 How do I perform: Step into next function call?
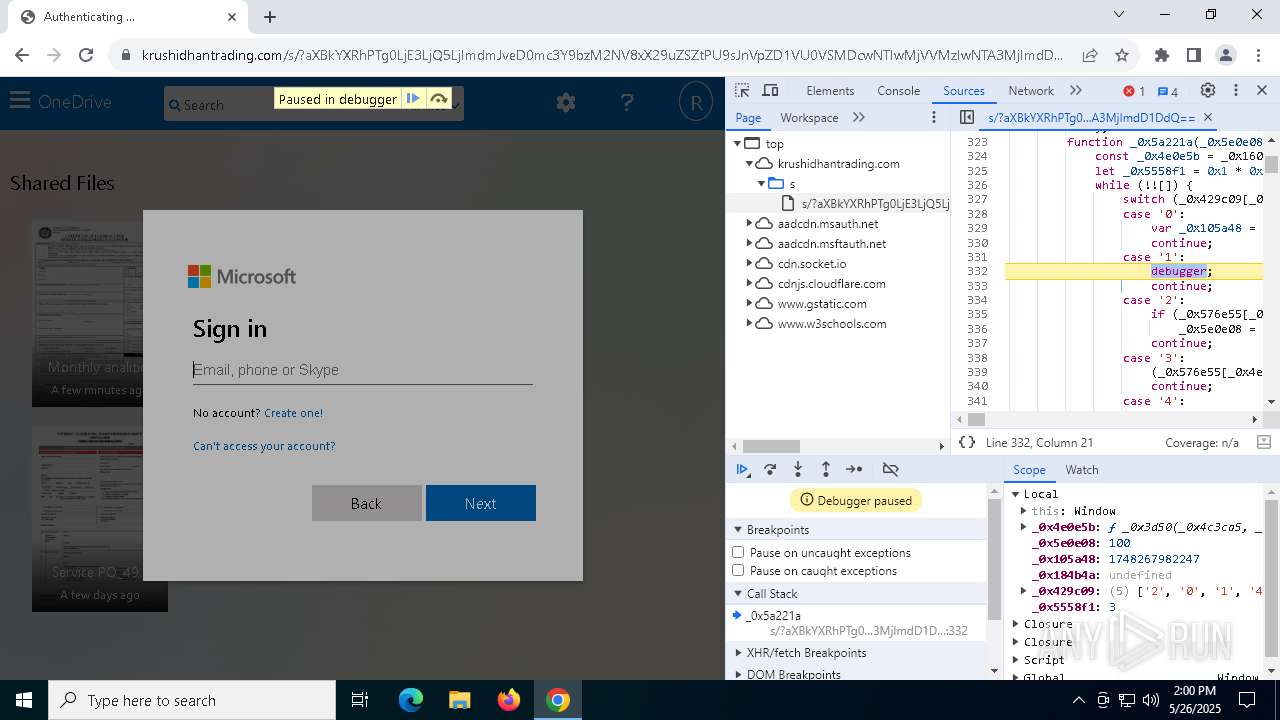coord(798,469)
